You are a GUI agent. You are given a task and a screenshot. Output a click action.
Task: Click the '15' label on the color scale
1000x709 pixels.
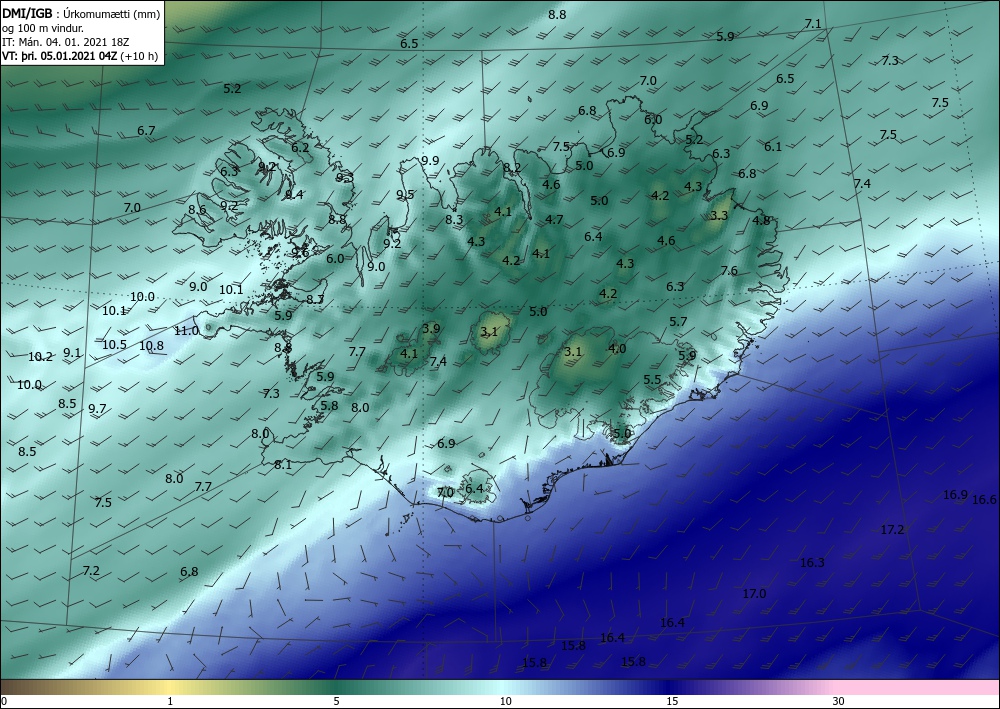click(672, 702)
